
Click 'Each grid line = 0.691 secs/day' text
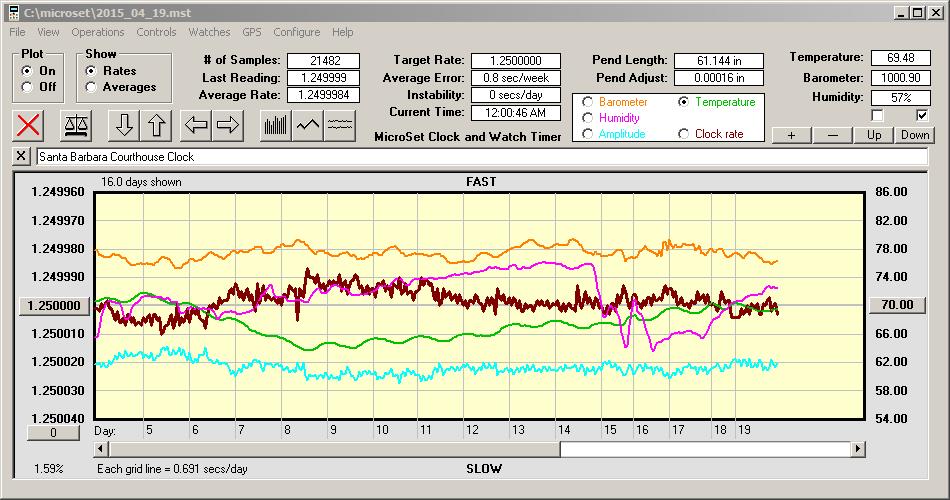coord(172,468)
